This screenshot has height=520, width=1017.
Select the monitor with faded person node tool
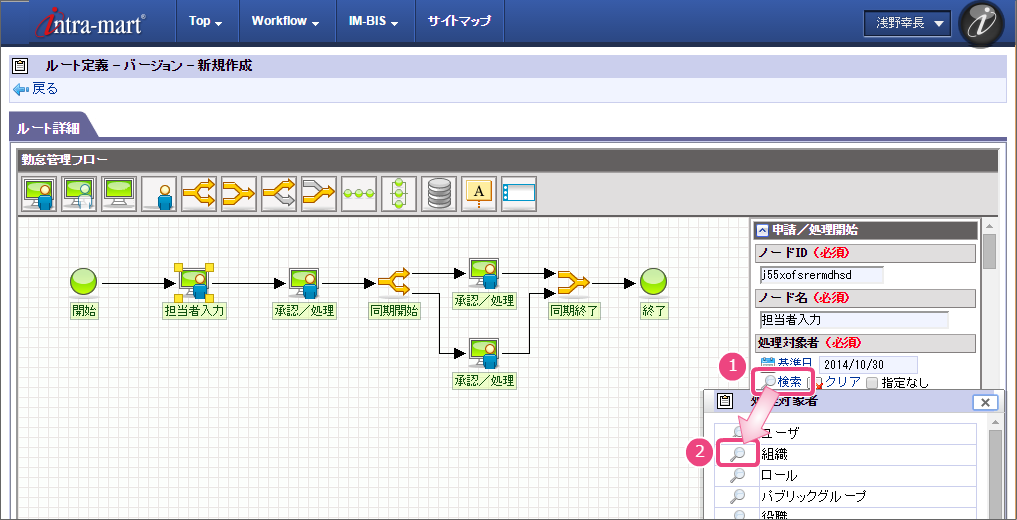click(x=79, y=194)
